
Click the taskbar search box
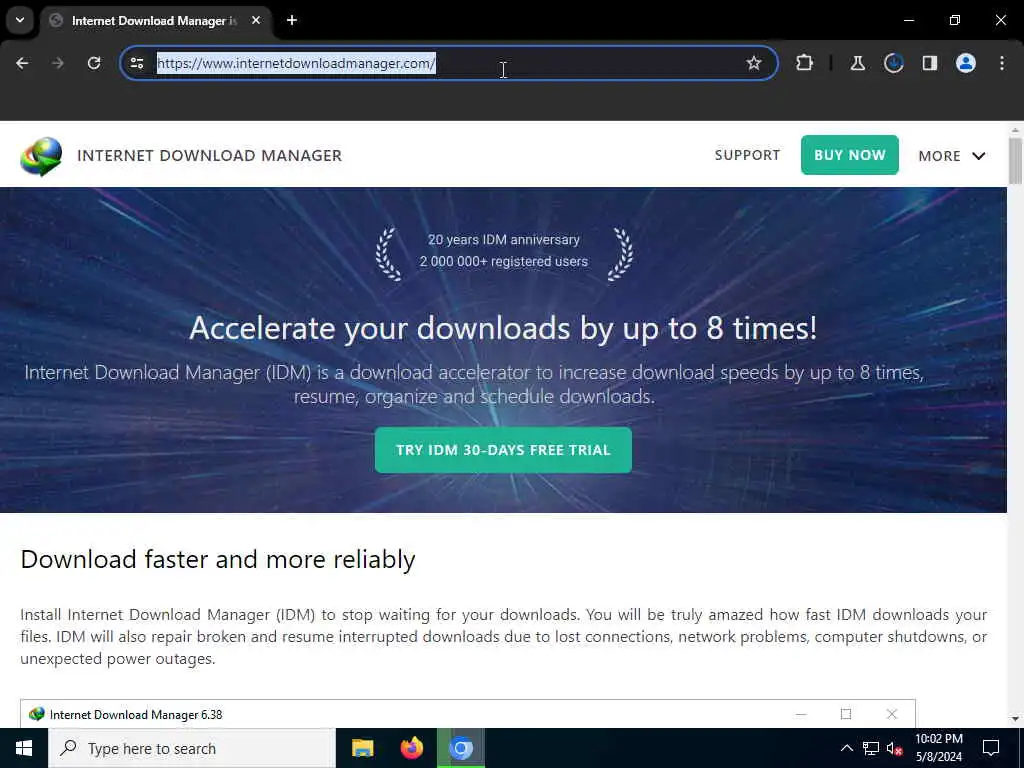point(192,748)
